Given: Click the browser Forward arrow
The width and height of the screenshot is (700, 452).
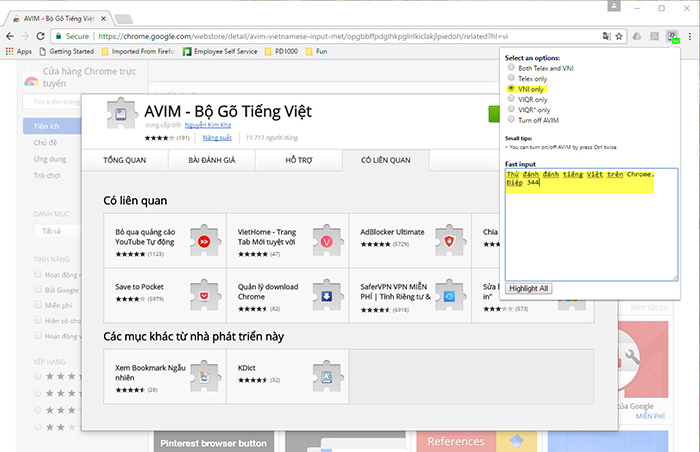Looking at the screenshot, I should [x=25, y=36].
